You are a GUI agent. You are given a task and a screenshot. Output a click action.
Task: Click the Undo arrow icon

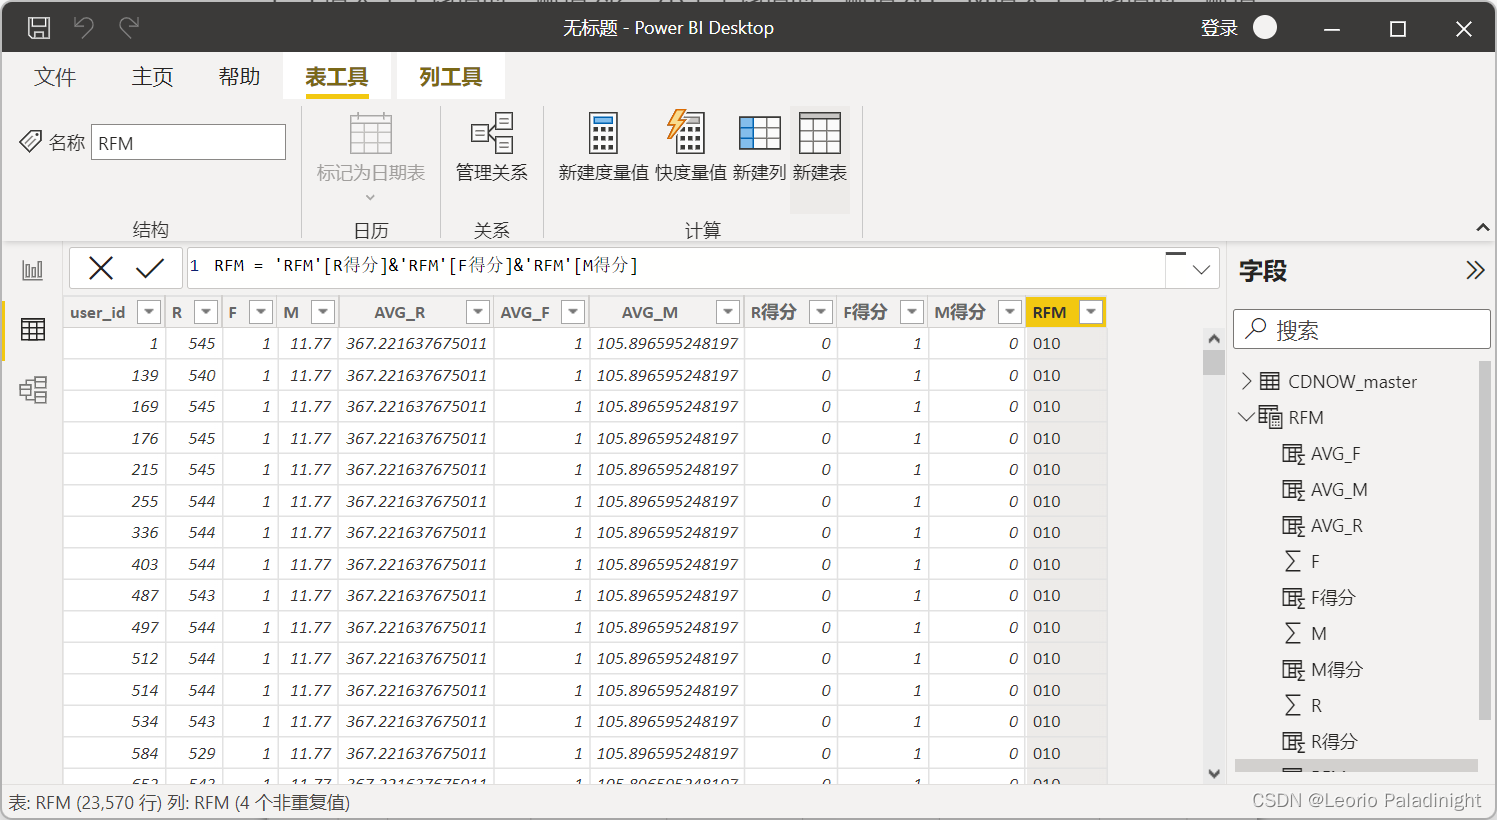(84, 28)
